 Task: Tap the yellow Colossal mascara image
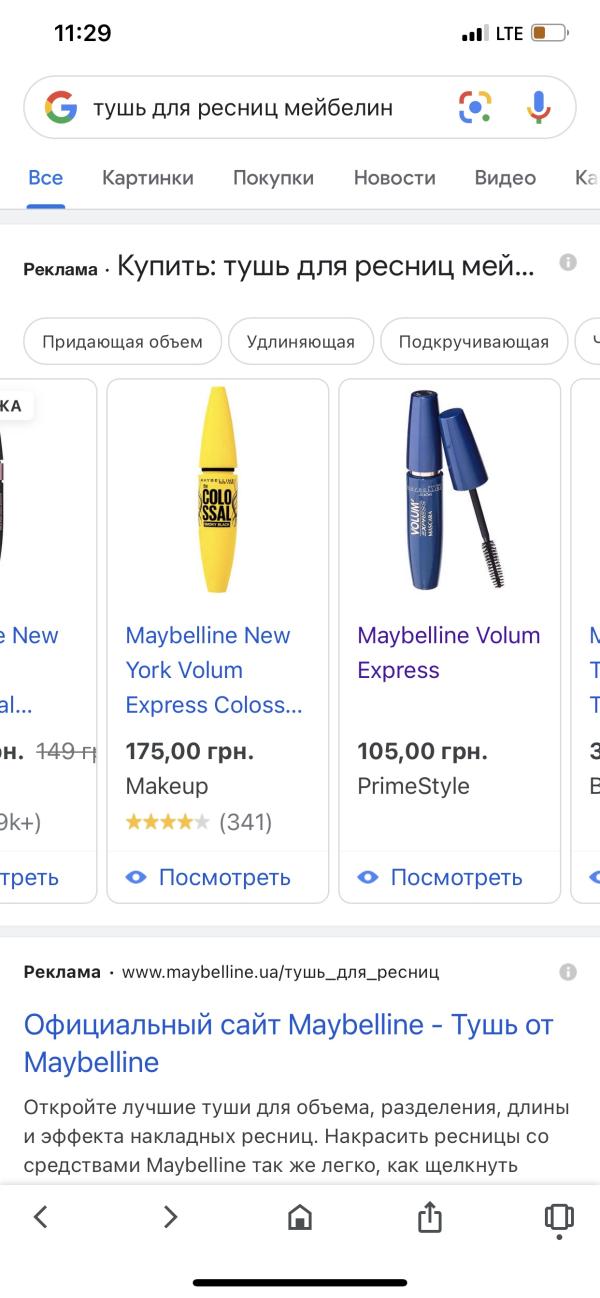click(x=217, y=488)
